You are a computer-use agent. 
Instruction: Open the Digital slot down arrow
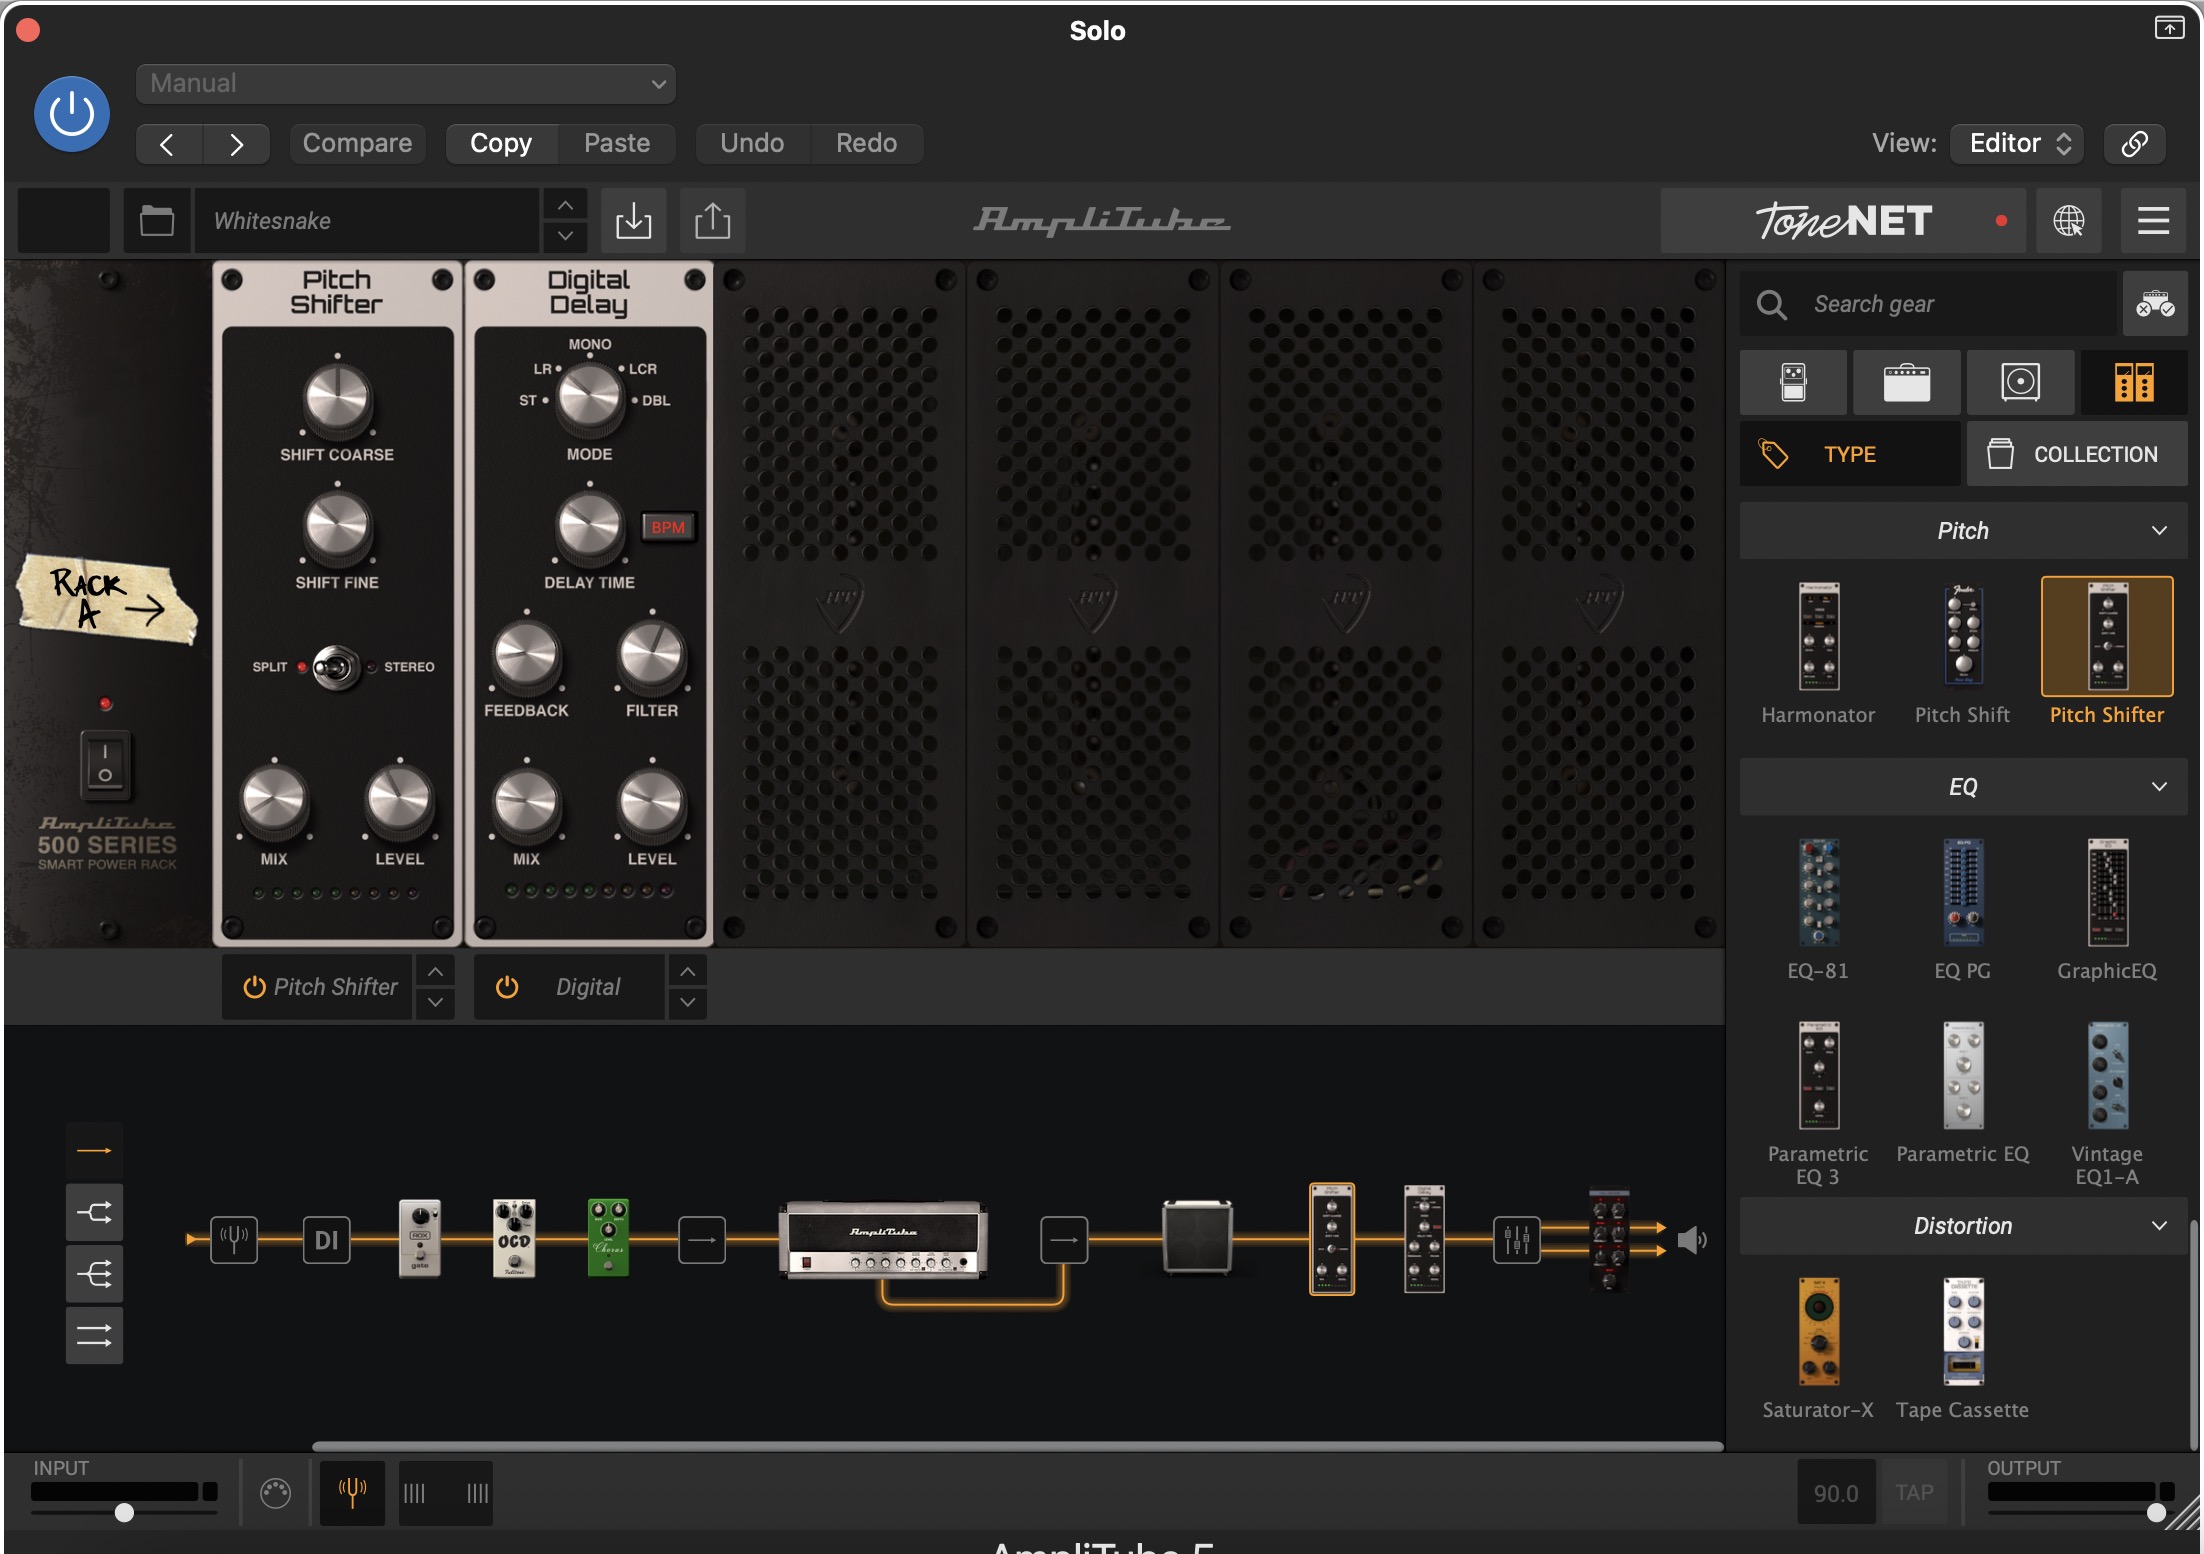coord(688,1003)
